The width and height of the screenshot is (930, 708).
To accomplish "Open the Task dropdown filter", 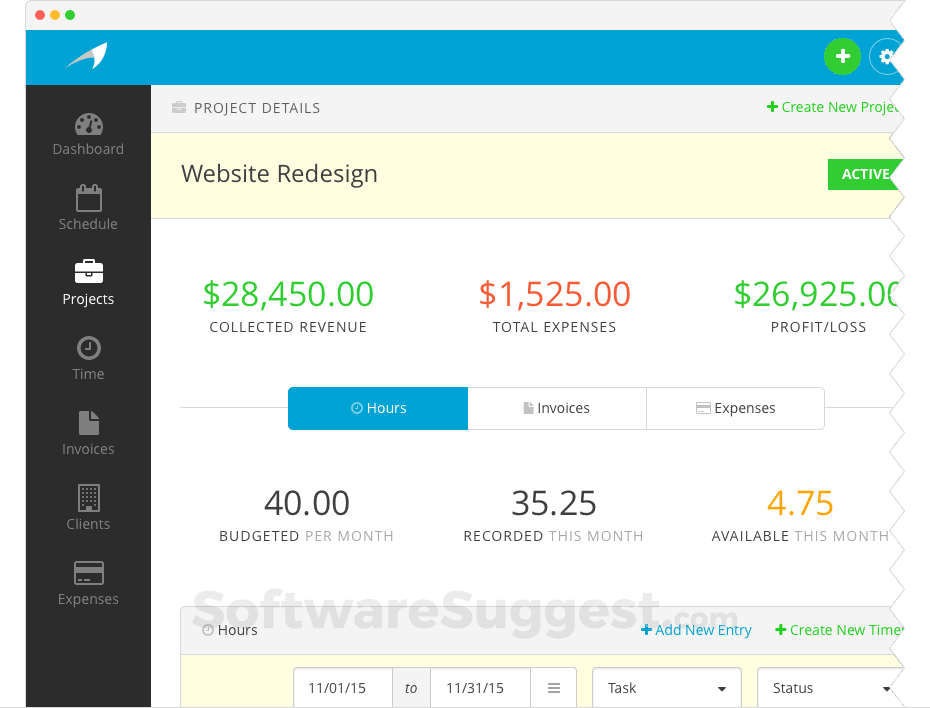I will pos(667,688).
